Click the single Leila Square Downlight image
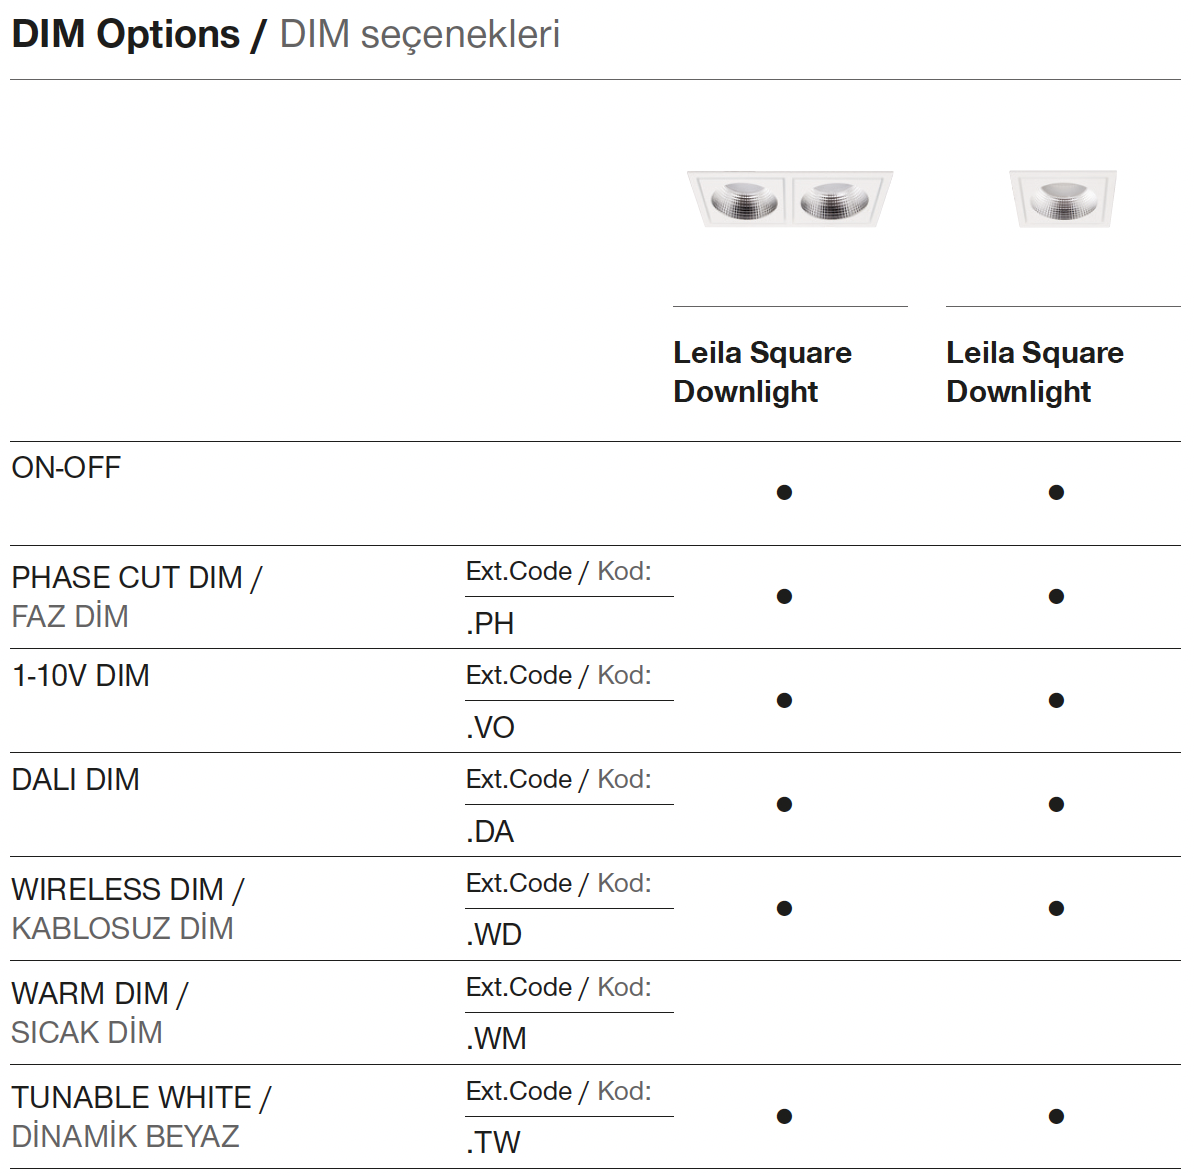The height and width of the screenshot is (1176, 1194). (x=1062, y=198)
